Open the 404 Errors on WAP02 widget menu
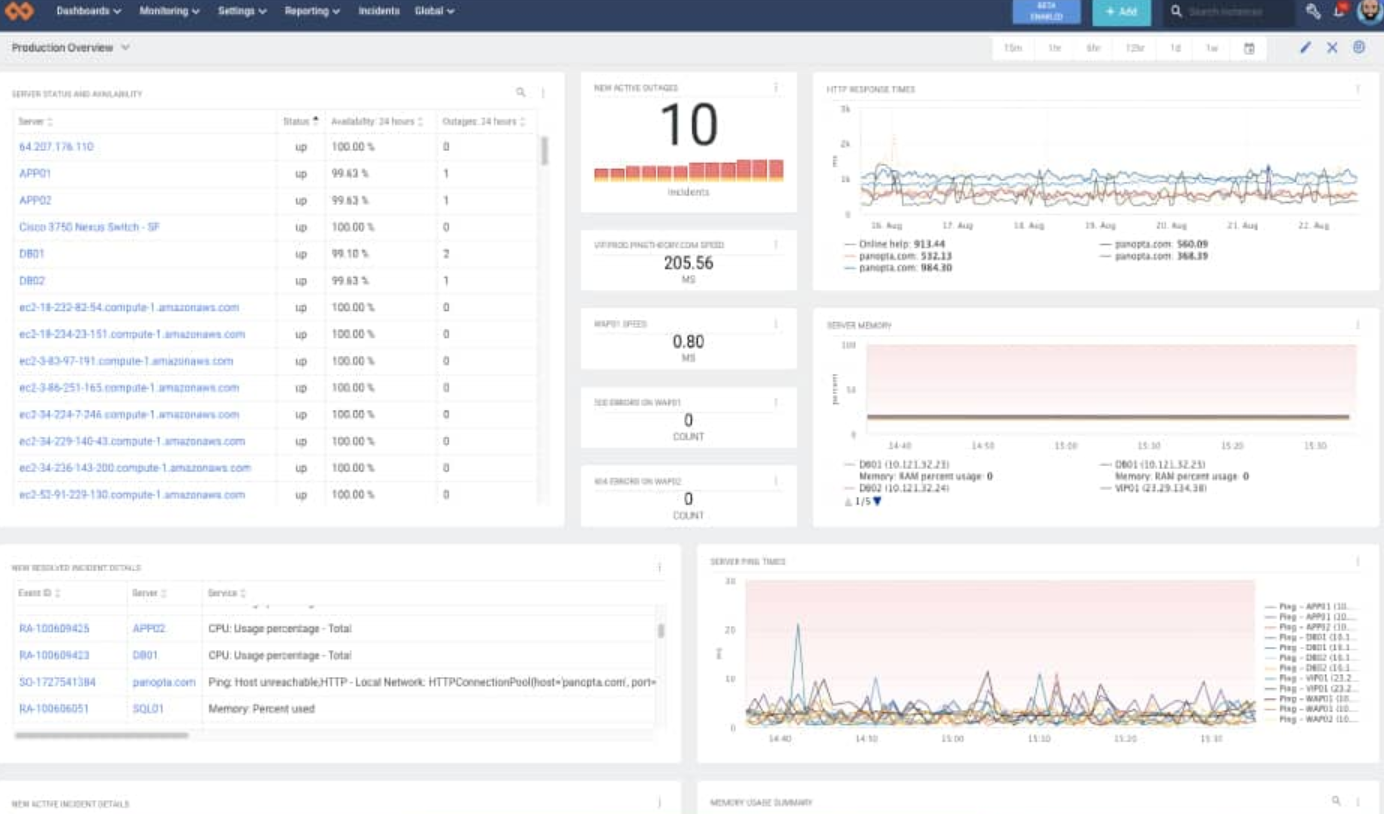Image resolution: width=1384 pixels, height=814 pixels. (x=776, y=481)
